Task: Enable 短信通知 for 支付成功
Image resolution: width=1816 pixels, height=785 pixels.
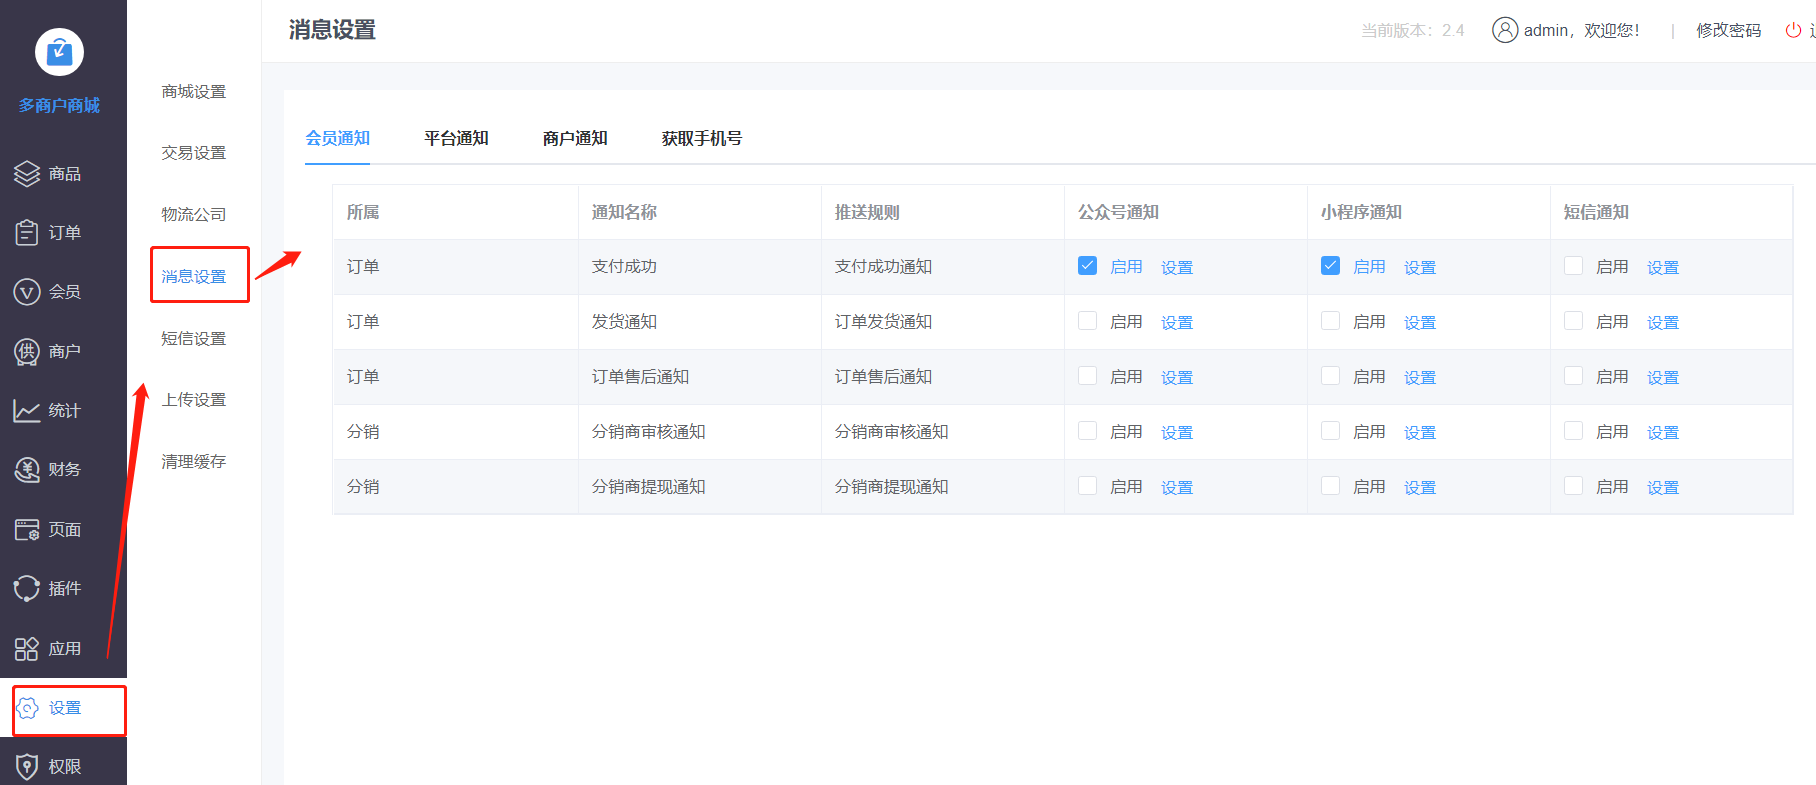Action: pos(1574,266)
